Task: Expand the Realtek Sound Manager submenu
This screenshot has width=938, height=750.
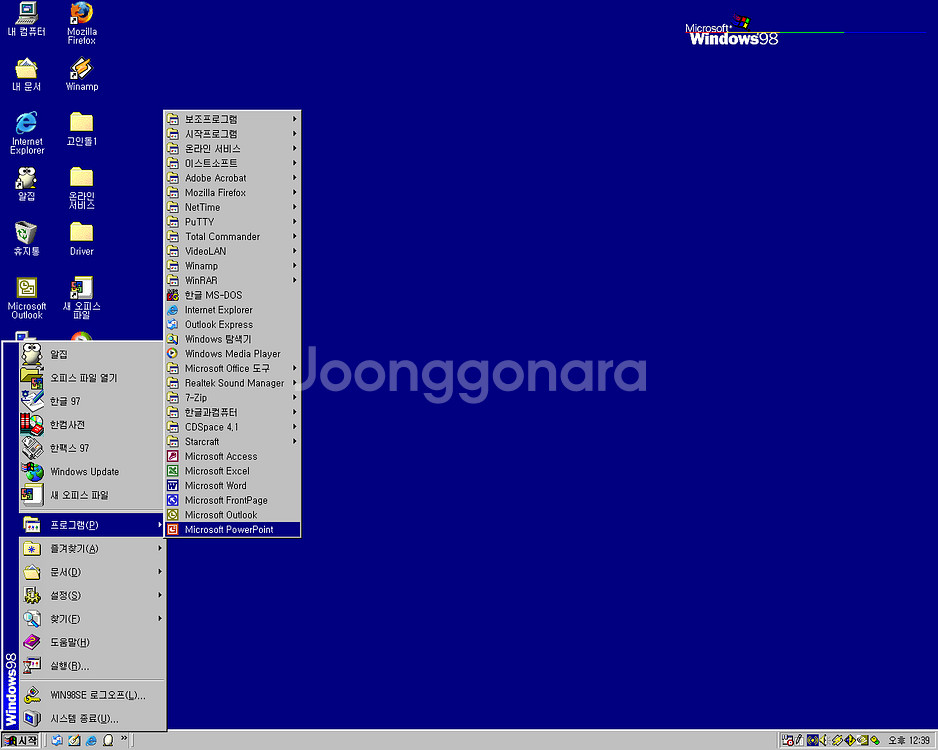Action: pos(233,383)
